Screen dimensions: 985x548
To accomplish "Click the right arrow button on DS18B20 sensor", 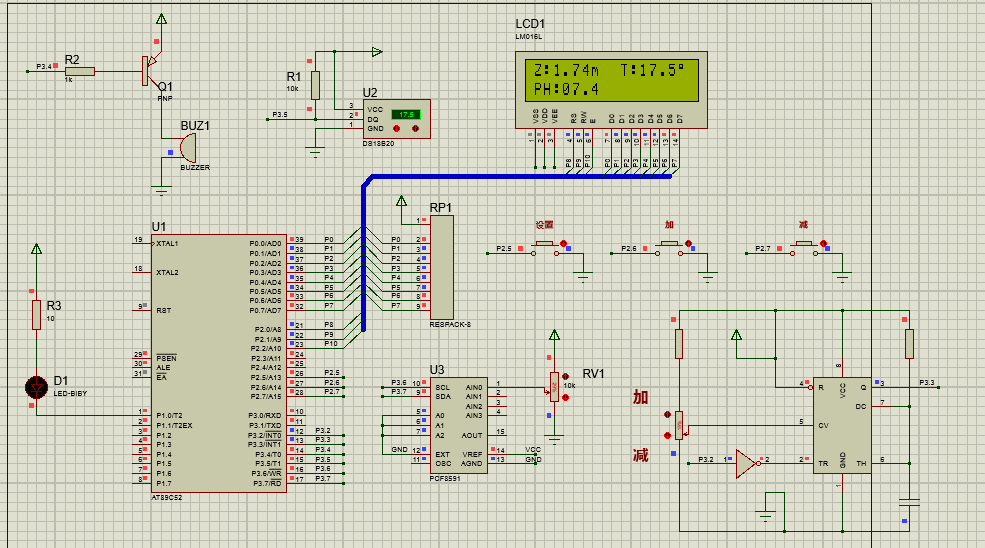I will pos(414,129).
